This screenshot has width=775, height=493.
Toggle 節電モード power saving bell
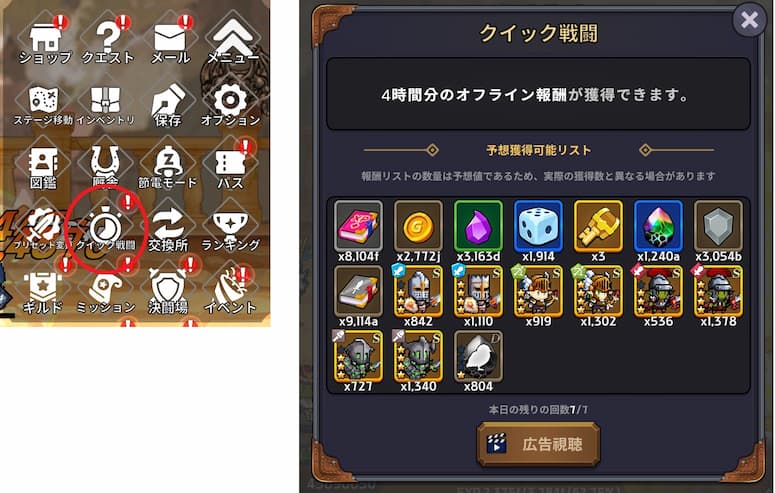coord(168,168)
